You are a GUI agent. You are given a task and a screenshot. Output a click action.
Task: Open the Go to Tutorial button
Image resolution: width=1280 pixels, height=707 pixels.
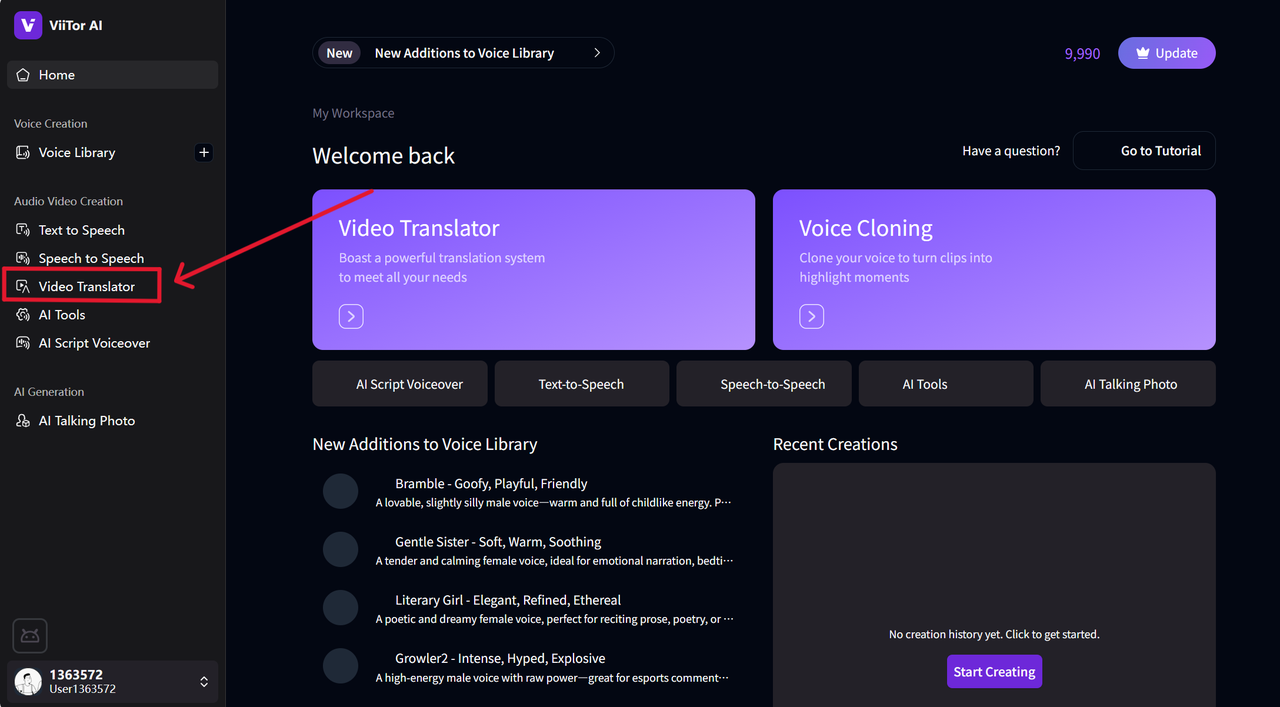point(1144,151)
